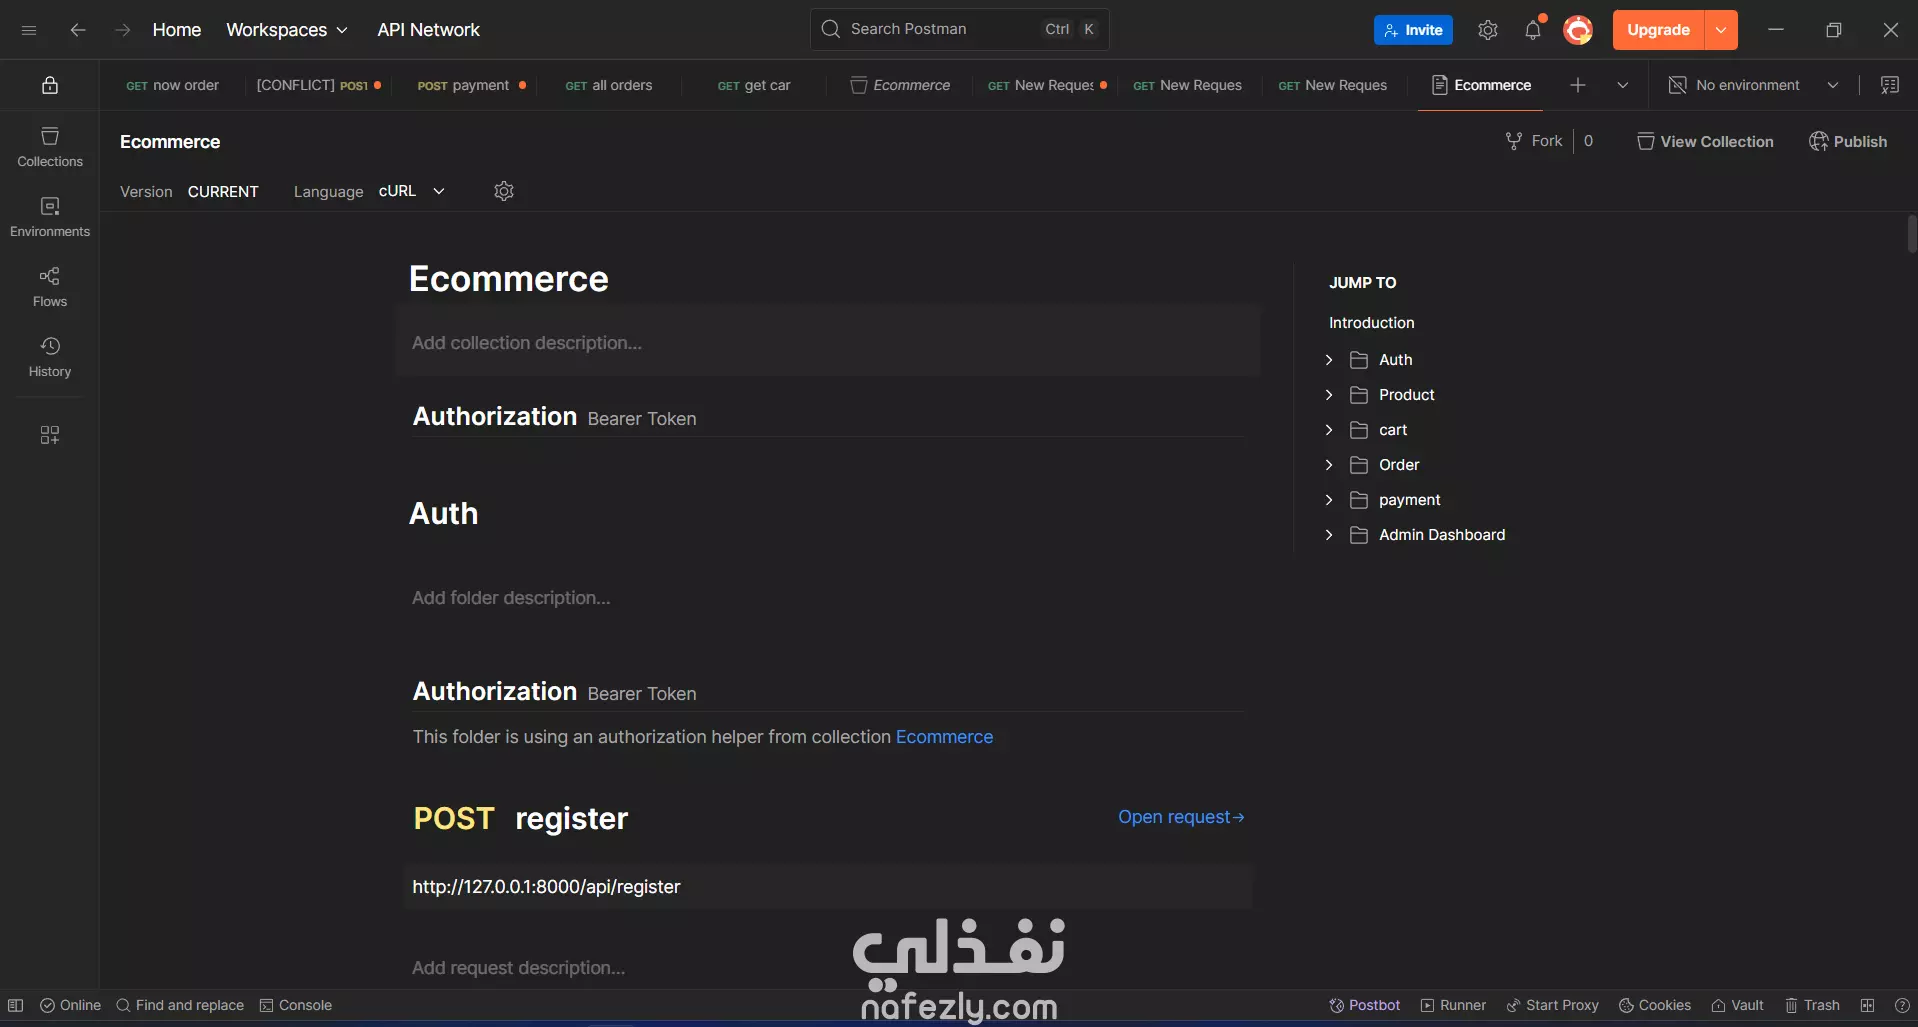This screenshot has height=1027, width=1918.
Task: Go to Home
Action: (176, 30)
